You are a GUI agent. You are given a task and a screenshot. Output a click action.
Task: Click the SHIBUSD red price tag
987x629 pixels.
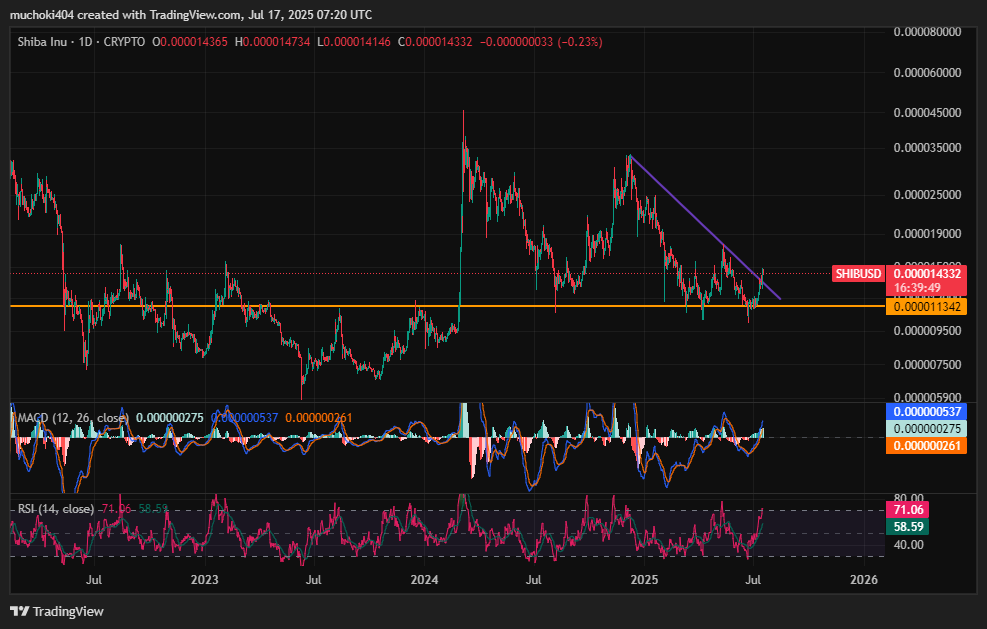tap(858, 273)
